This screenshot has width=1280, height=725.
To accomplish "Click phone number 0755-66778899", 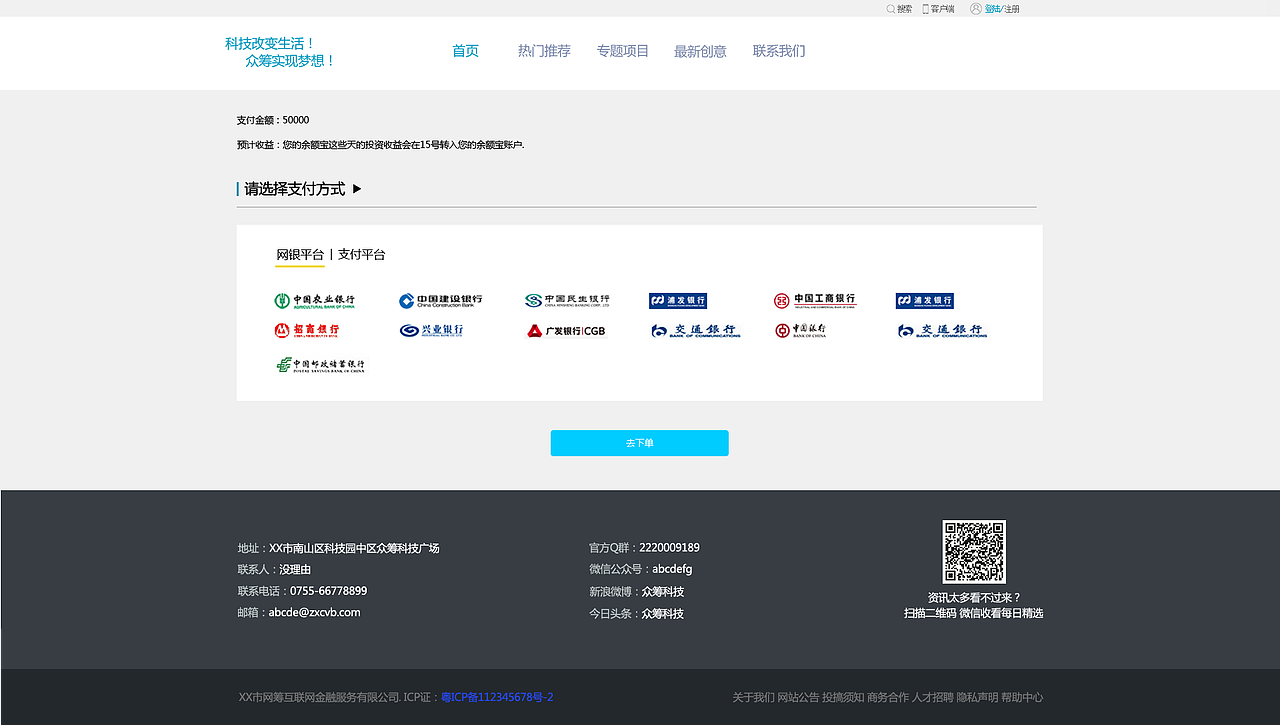I will pyautogui.click(x=328, y=591).
